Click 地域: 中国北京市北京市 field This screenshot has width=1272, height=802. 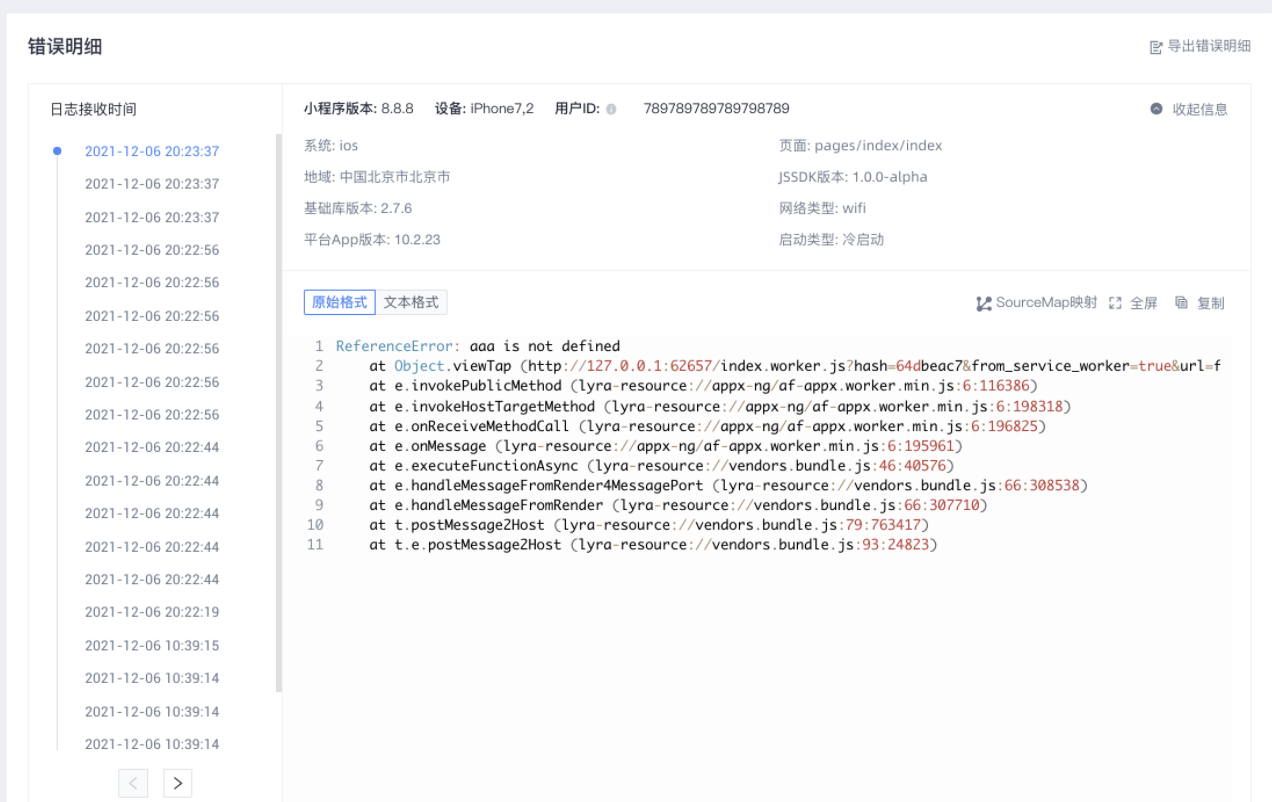pos(377,177)
